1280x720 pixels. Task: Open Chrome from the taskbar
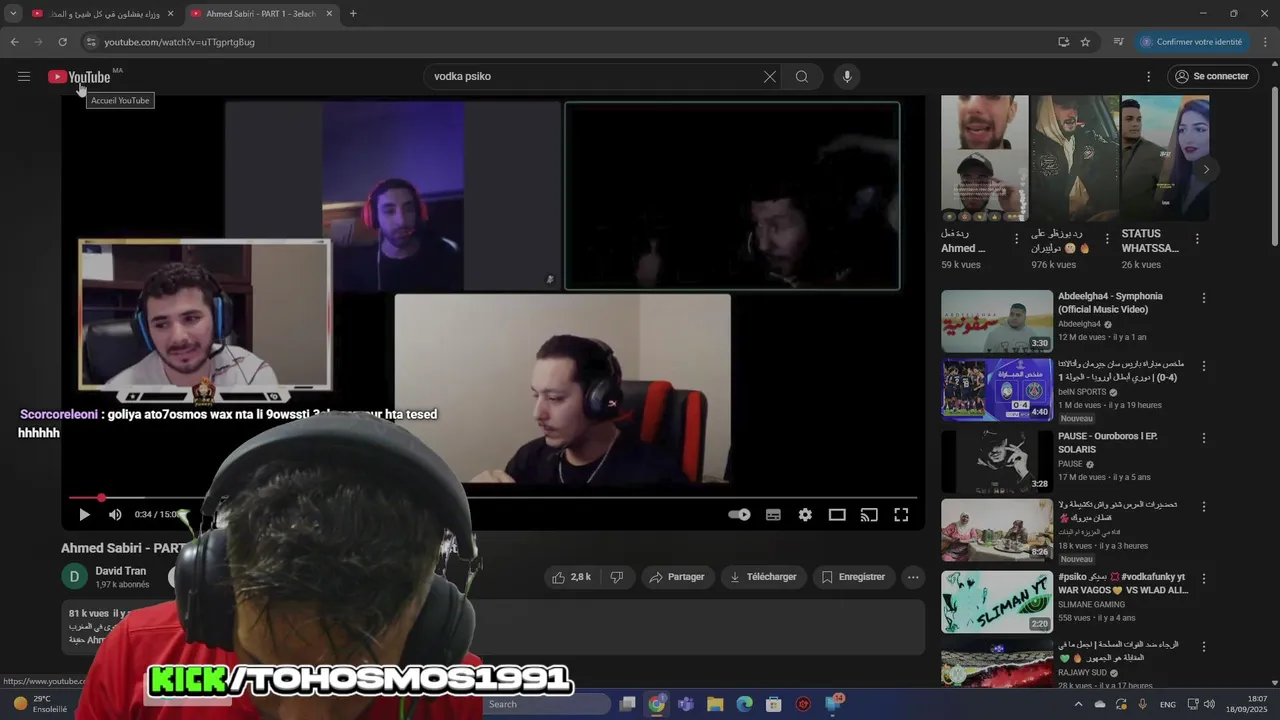(656, 704)
